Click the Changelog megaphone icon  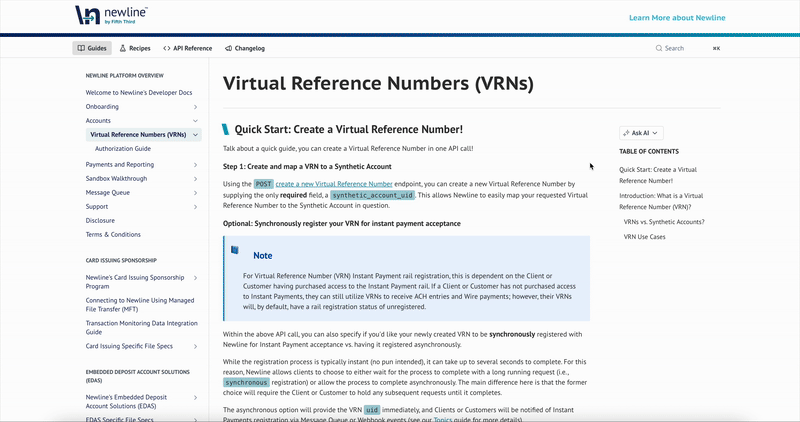point(230,48)
